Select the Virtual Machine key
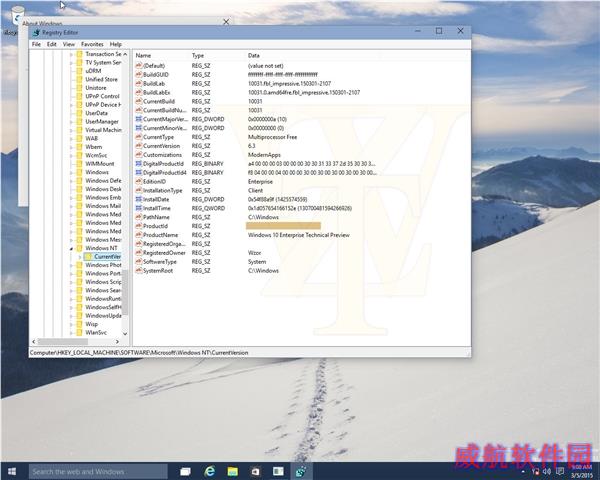This screenshot has width=600, height=480. tap(103, 130)
